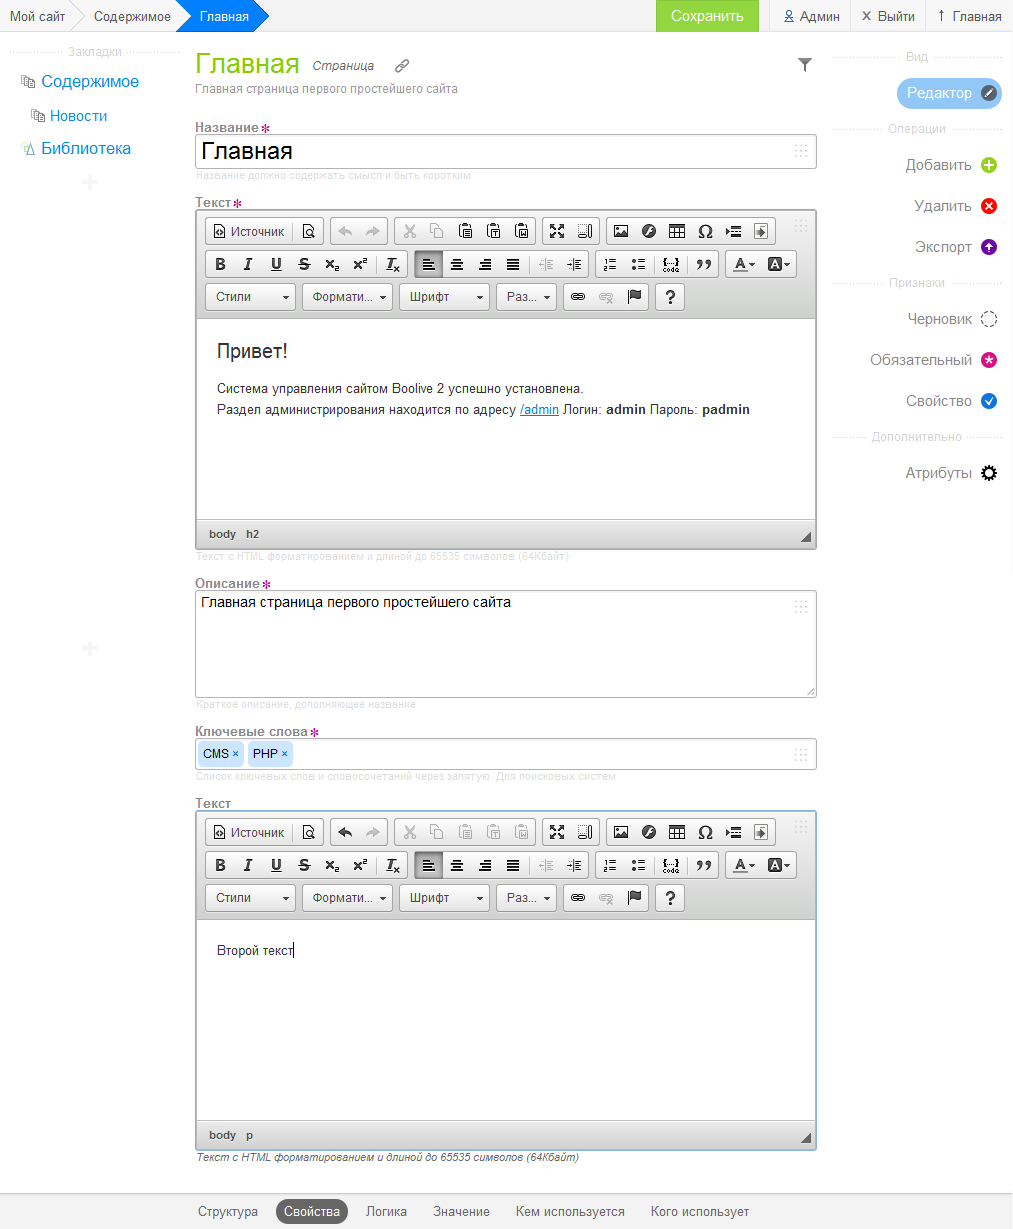Open text color picker in the lower Текст editor

[x=743, y=865]
